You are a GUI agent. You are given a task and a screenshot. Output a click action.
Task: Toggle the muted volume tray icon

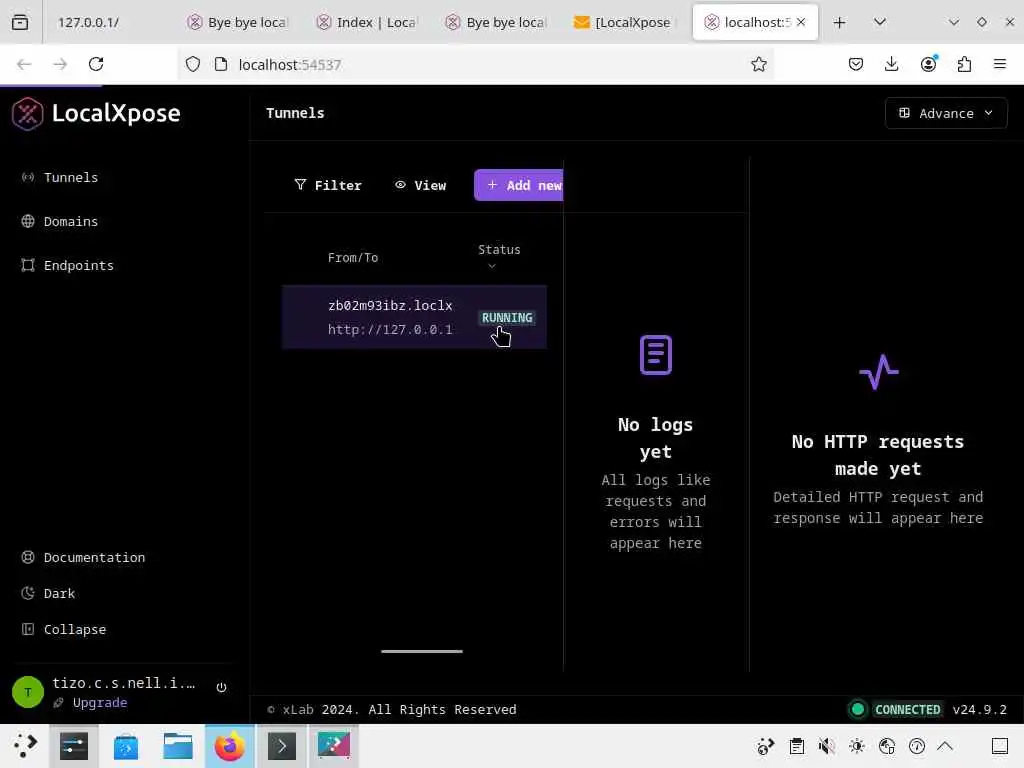(827, 746)
